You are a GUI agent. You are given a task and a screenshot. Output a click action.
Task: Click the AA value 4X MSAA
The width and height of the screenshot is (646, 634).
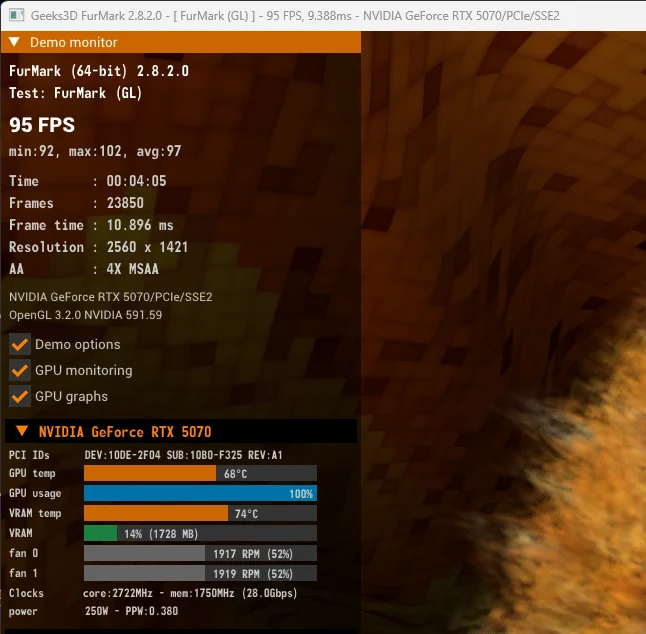click(132, 269)
